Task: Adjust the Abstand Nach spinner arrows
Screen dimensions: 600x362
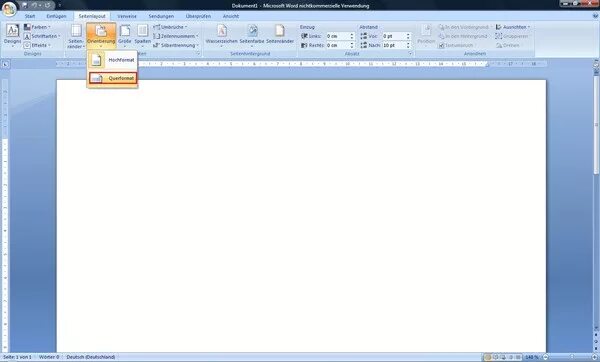Action: click(408, 45)
